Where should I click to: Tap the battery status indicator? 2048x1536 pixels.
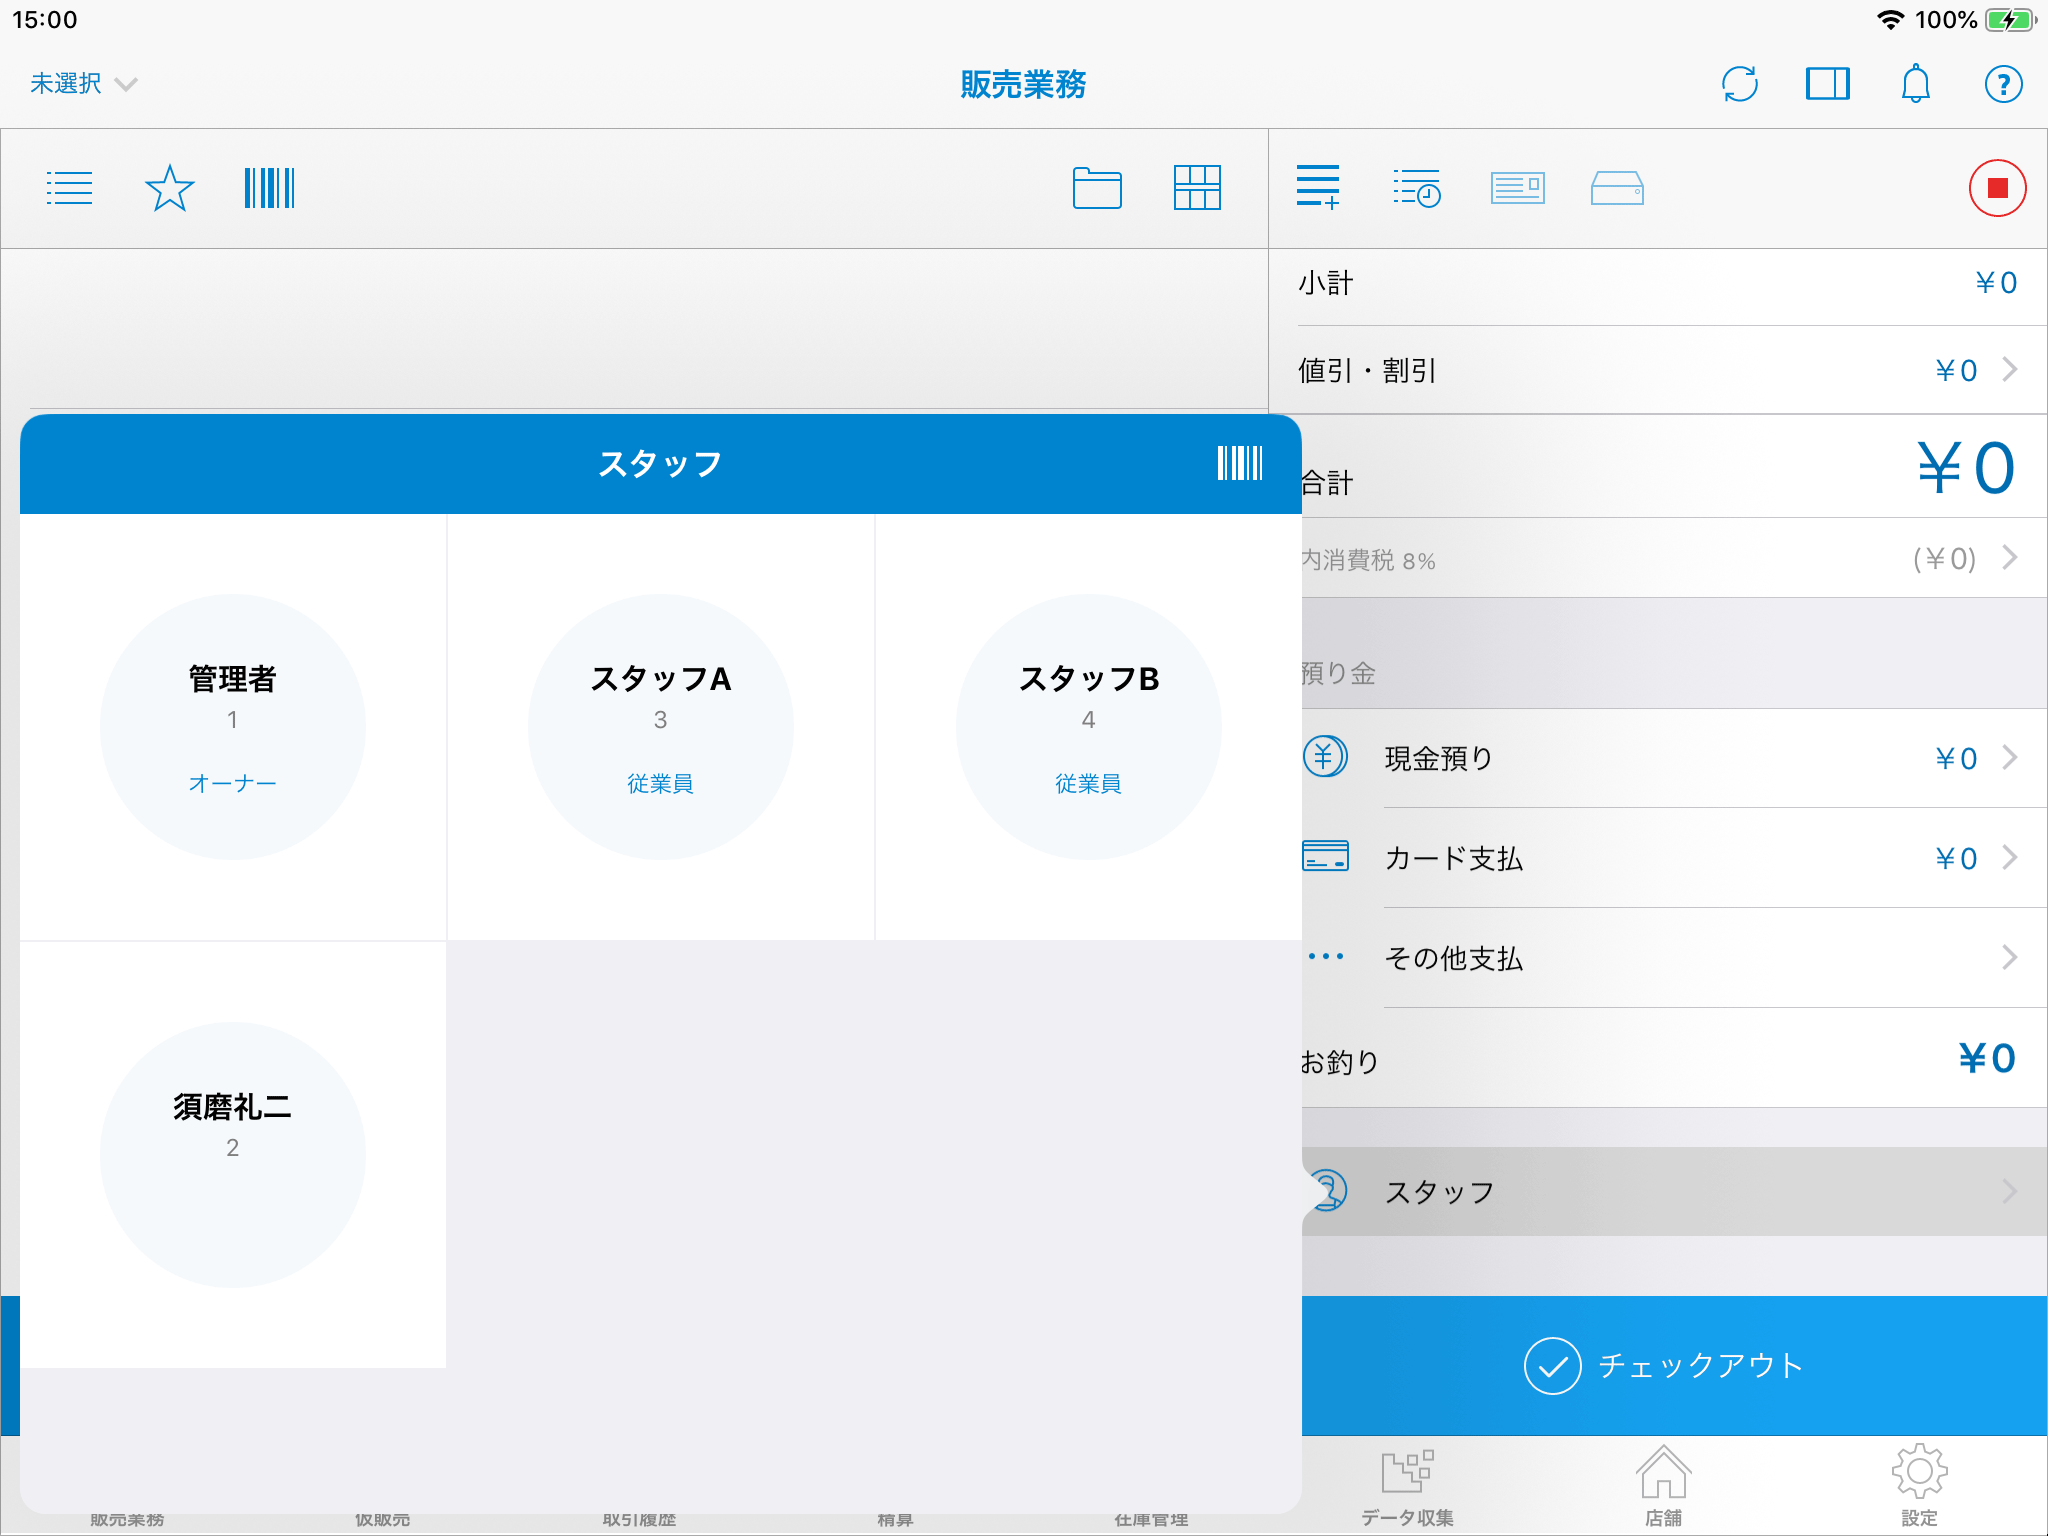coord(2010,20)
